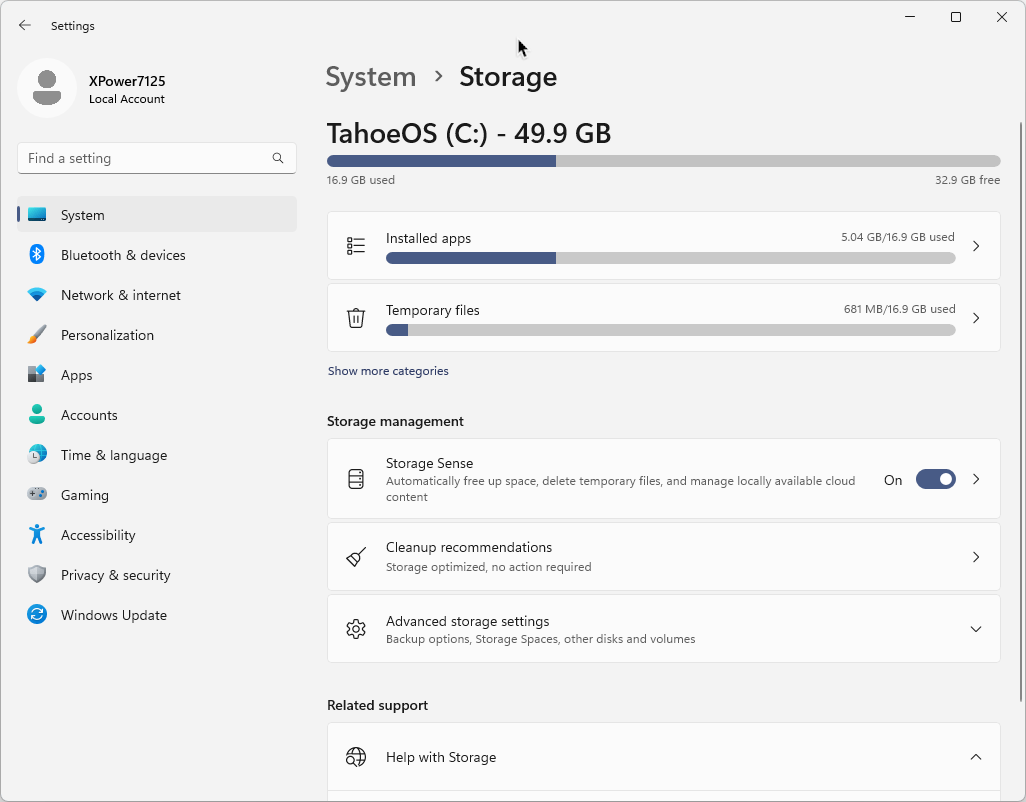Go to Time & language settings
The width and height of the screenshot is (1026, 802).
click(113, 455)
